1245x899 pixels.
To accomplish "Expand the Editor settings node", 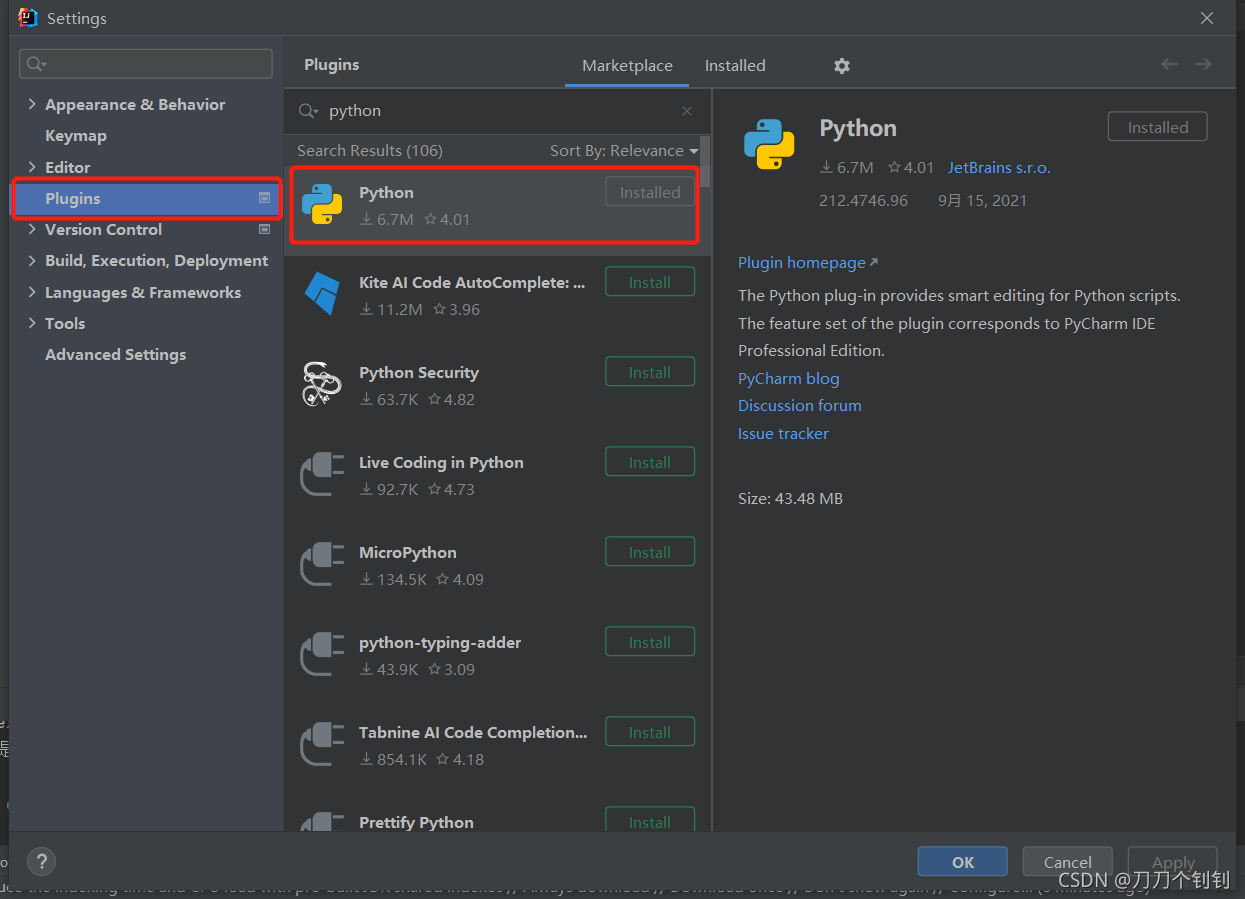I will [32, 167].
